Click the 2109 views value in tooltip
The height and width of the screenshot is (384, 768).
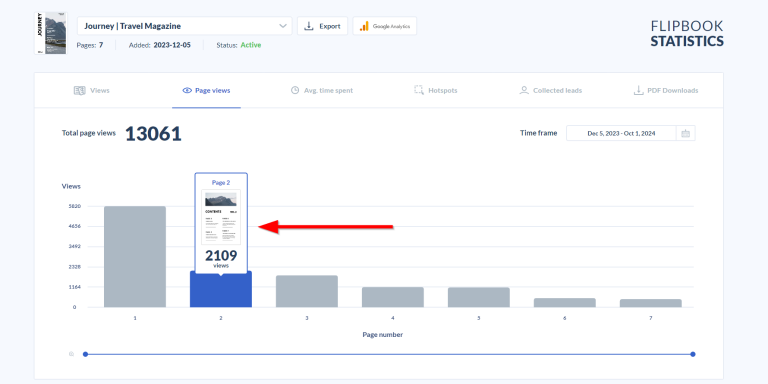(x=221, y=256)
